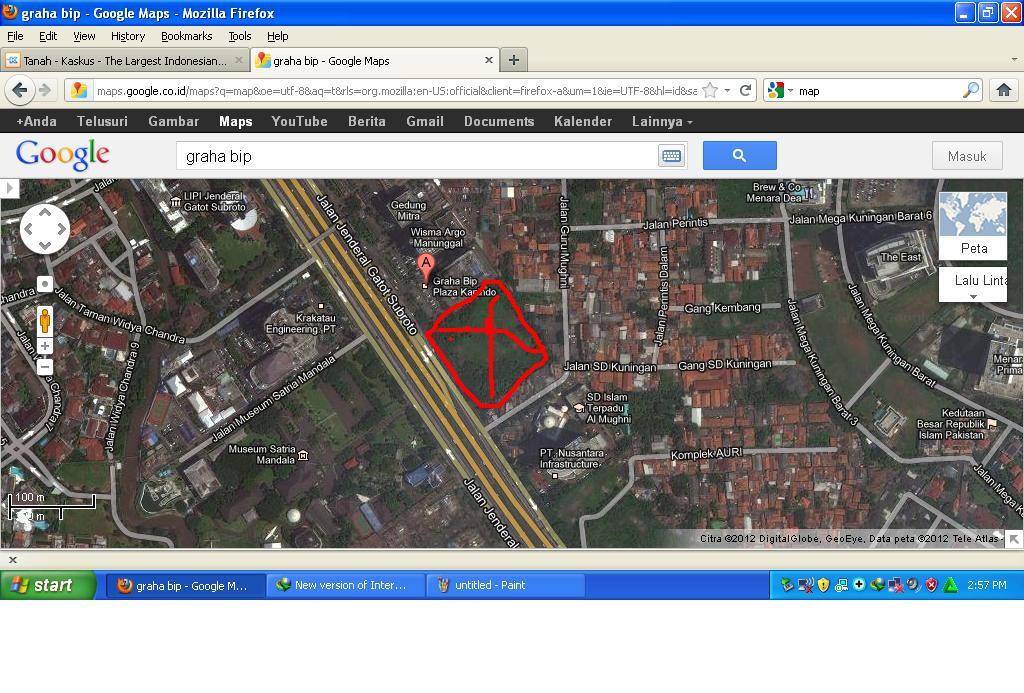The height and width of the screenshot is (693, 1024).
Task: Open URL history dropdown arrow
Action: [x=727, y=91]
